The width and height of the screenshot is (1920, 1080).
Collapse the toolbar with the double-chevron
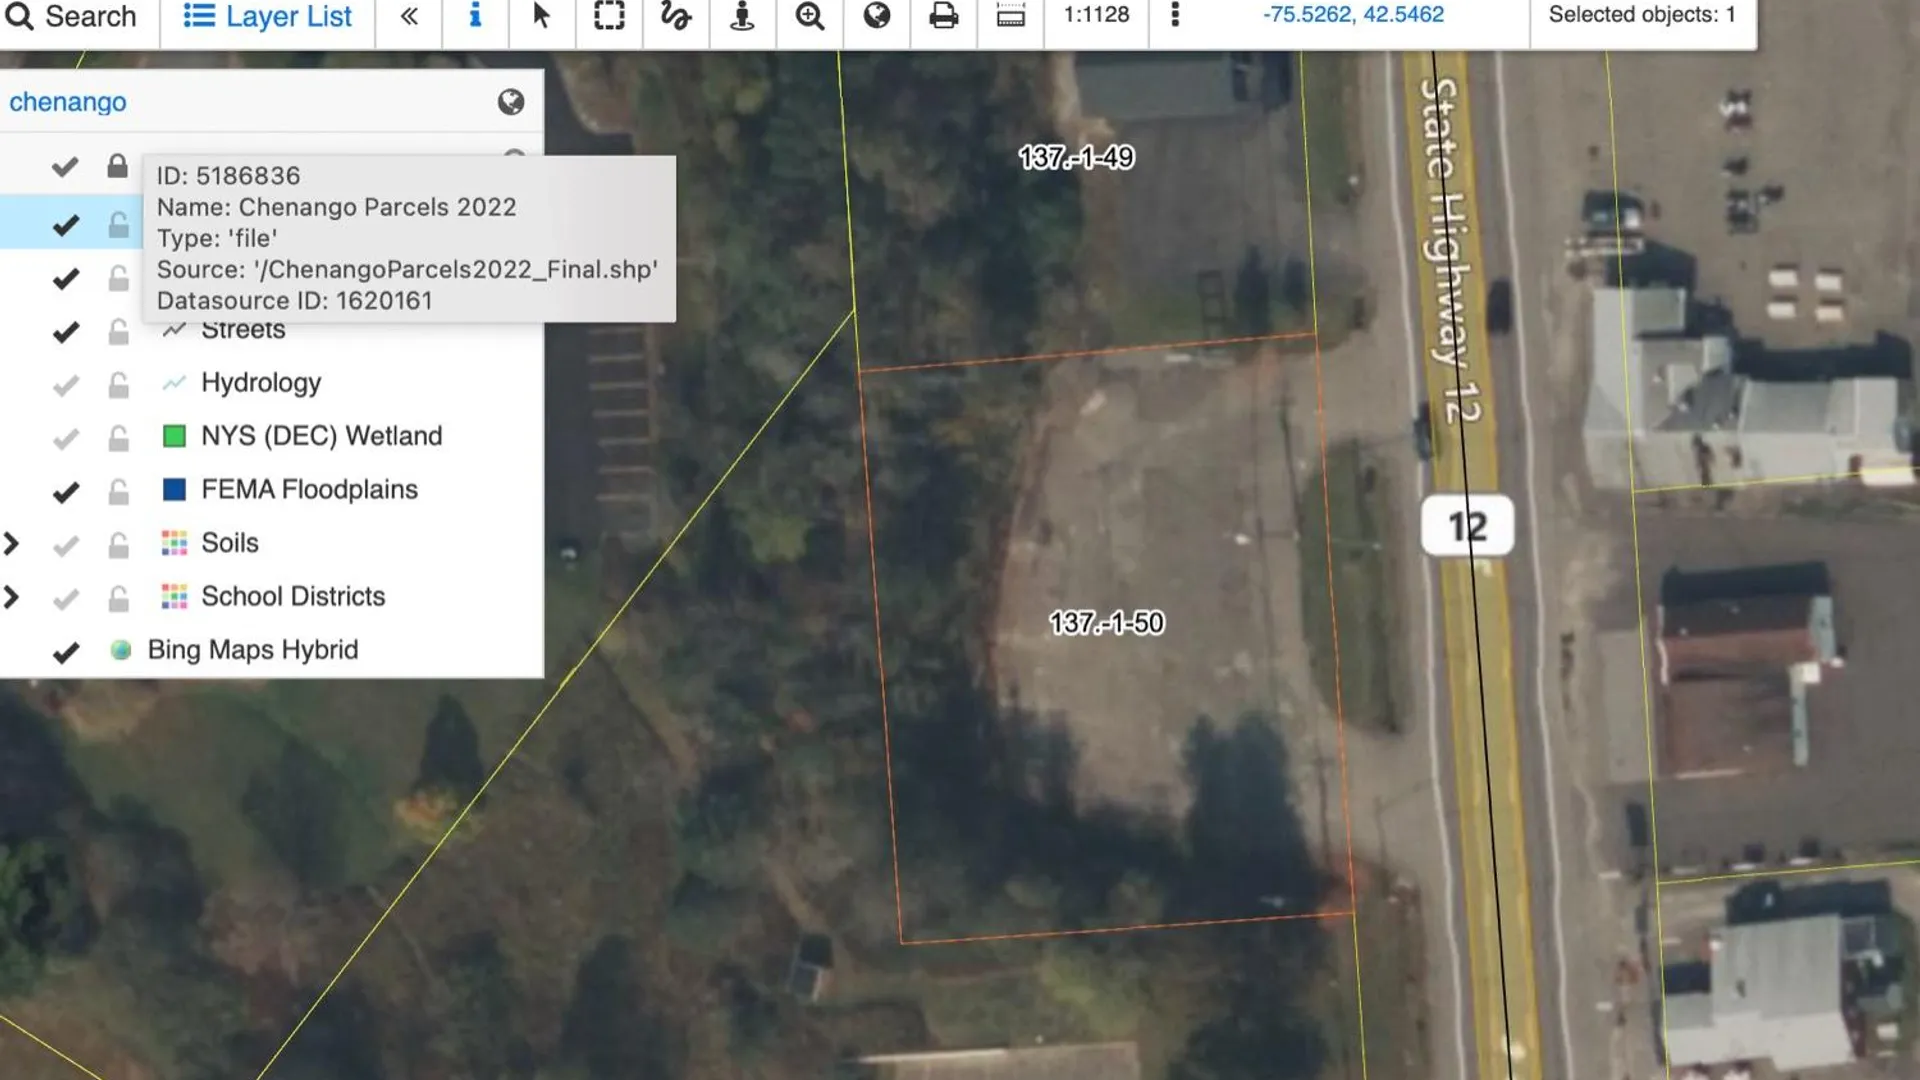407,16
